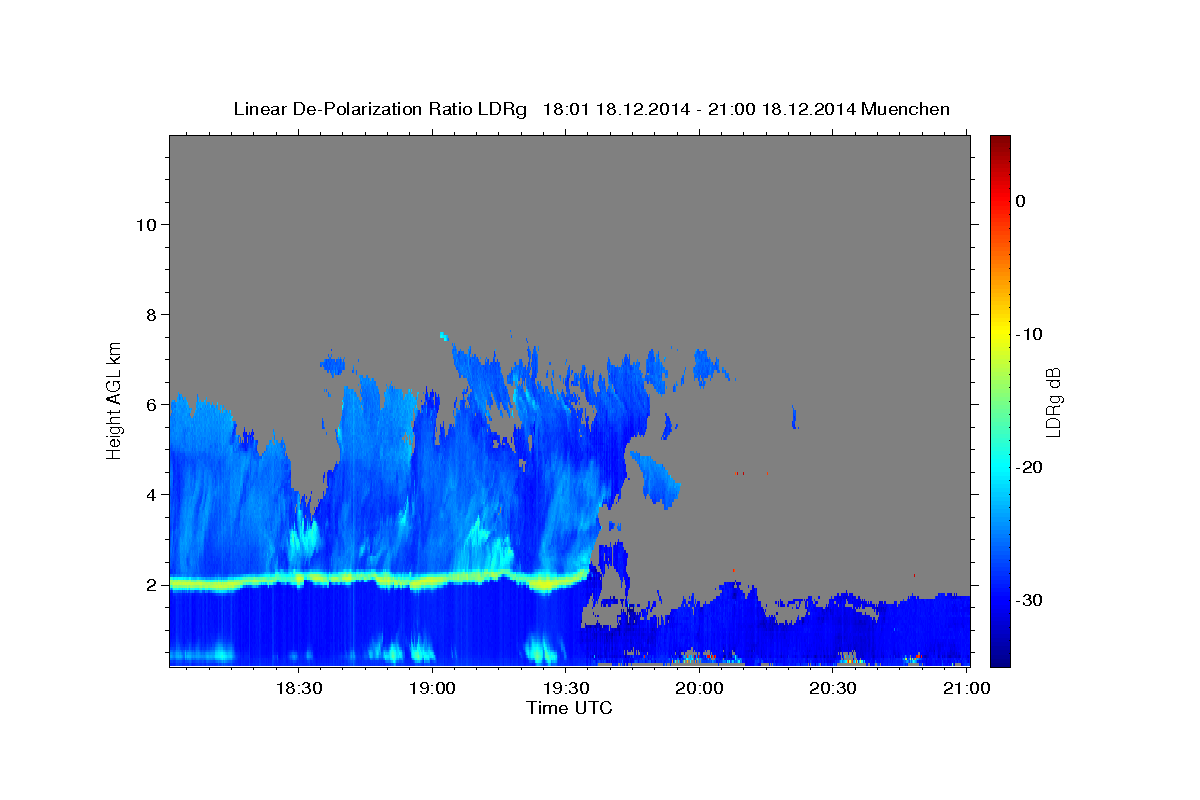Click the 'Height AGL km' axis label
Screen dimensions: 1200x800
coord(115,399)
